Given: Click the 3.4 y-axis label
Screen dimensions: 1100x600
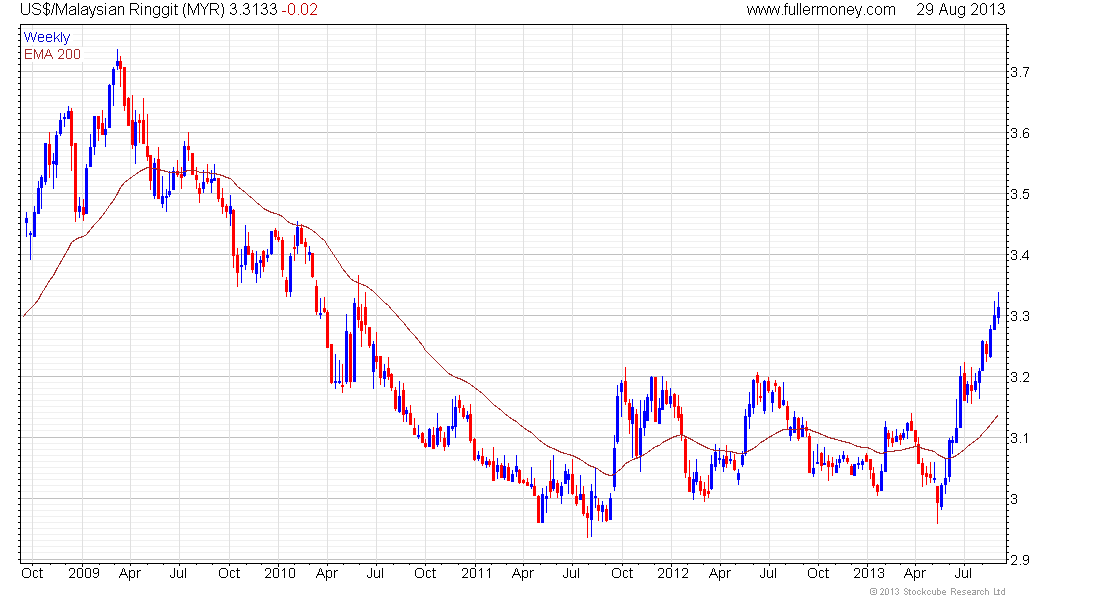Looking at the screenshot, I should click(1019, 255).
